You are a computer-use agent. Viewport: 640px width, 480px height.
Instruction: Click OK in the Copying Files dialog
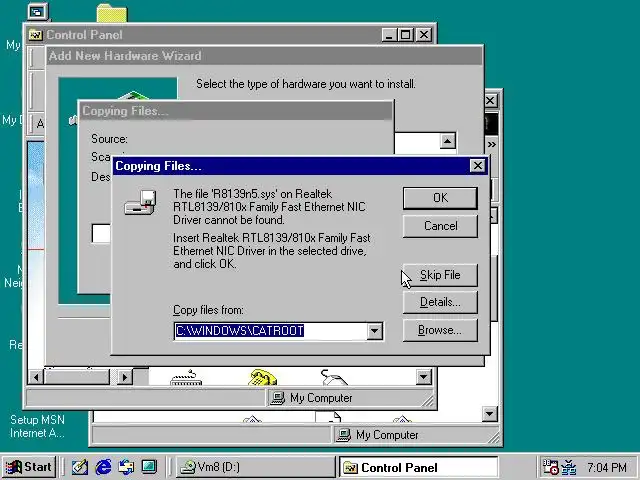click(440, 198)
